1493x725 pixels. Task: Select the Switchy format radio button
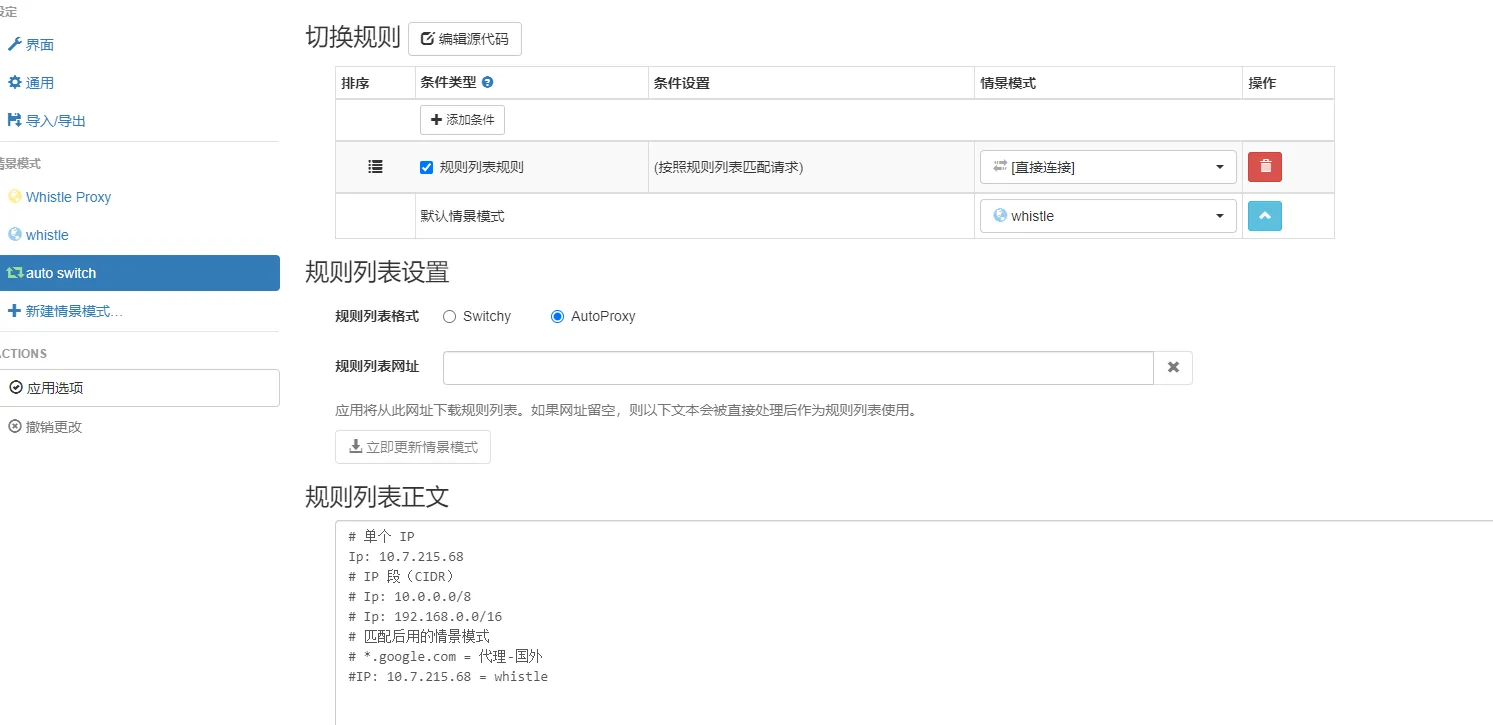(449, 316)
